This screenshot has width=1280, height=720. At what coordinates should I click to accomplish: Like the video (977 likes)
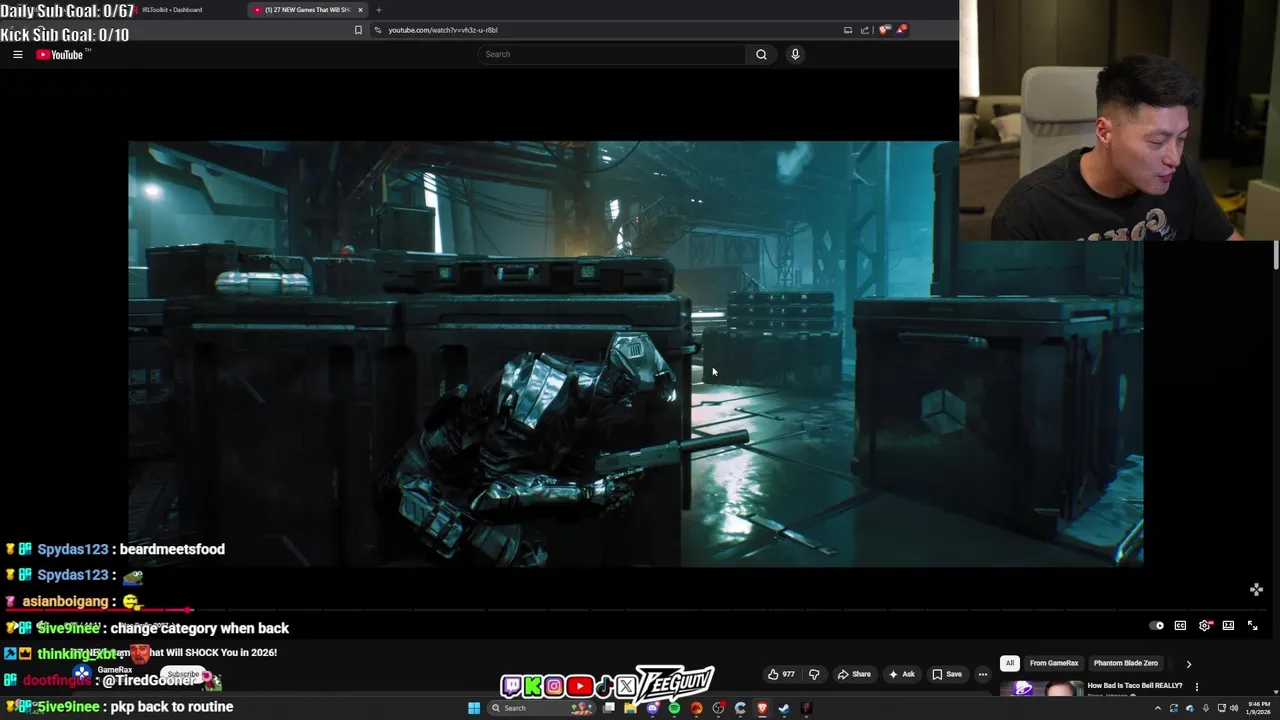pos(781,674)
